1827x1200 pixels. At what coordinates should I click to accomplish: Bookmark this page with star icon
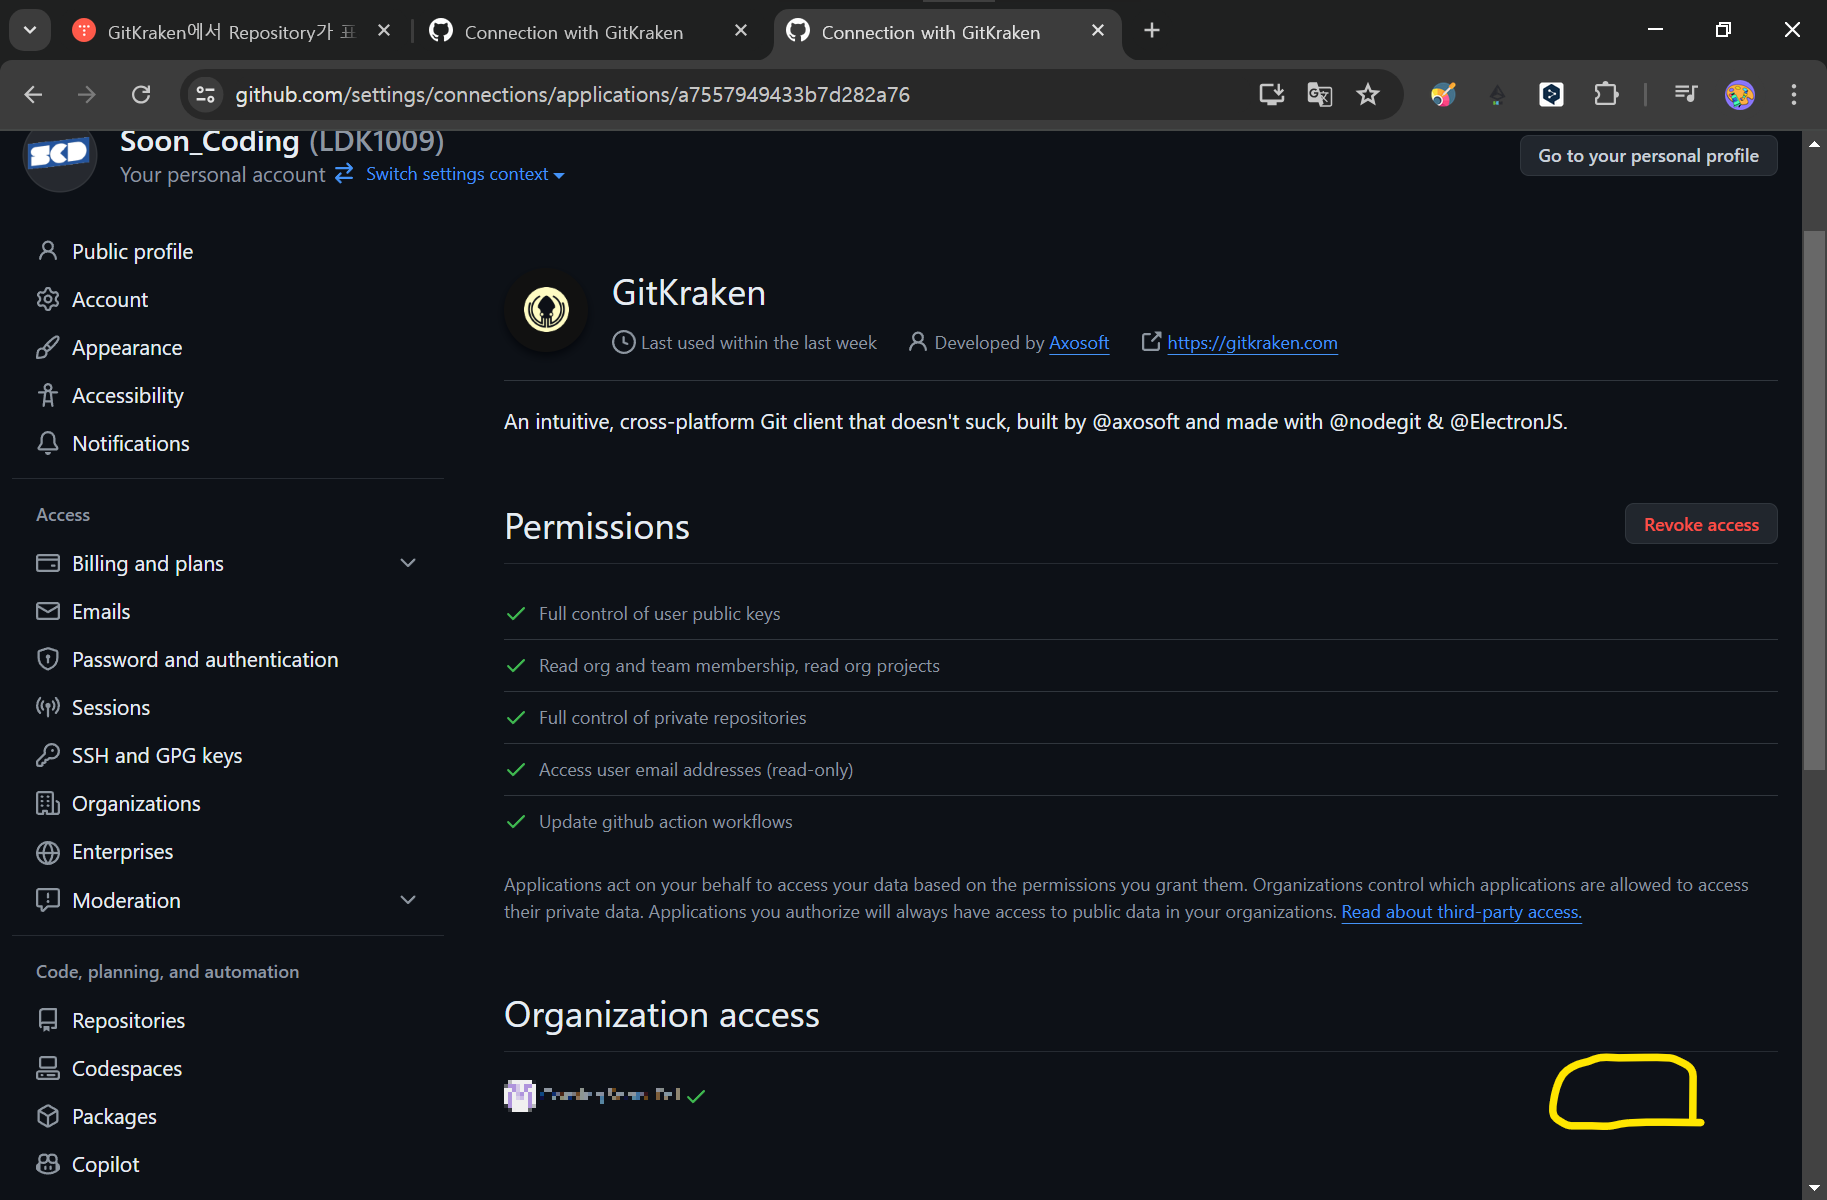pos(1367,94)
